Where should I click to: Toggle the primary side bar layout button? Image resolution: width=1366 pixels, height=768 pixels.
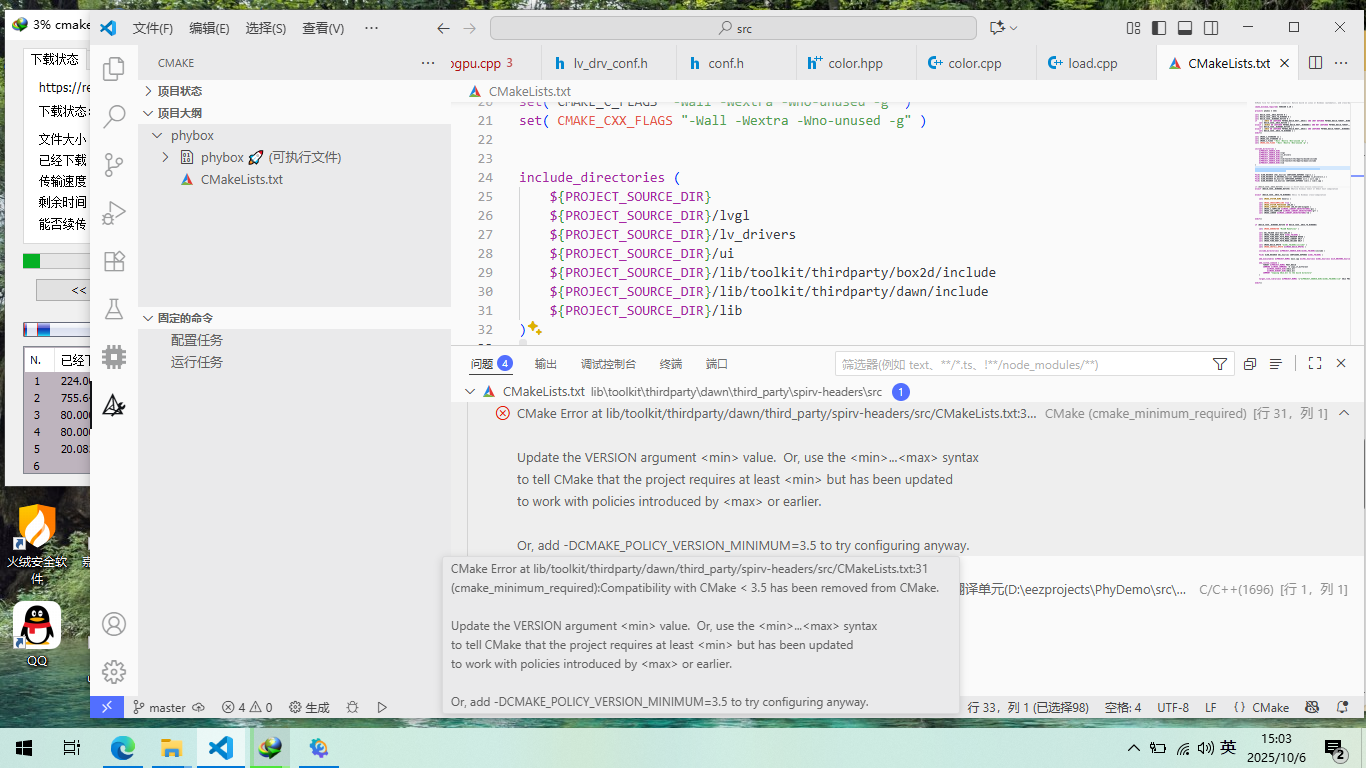tap(1159, 28)
